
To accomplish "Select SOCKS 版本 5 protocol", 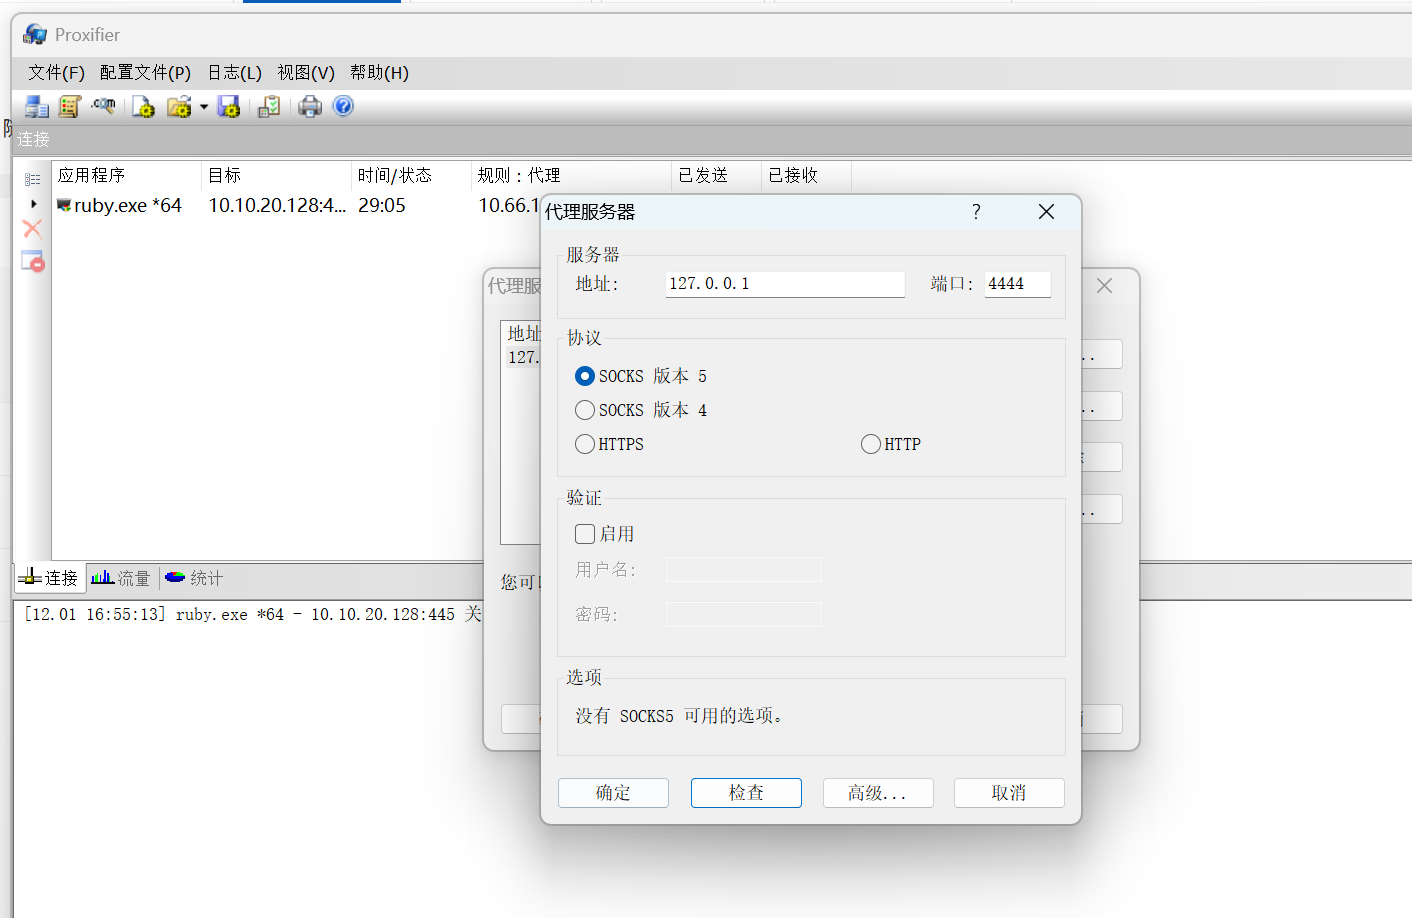I will click(x=641, y=376).
